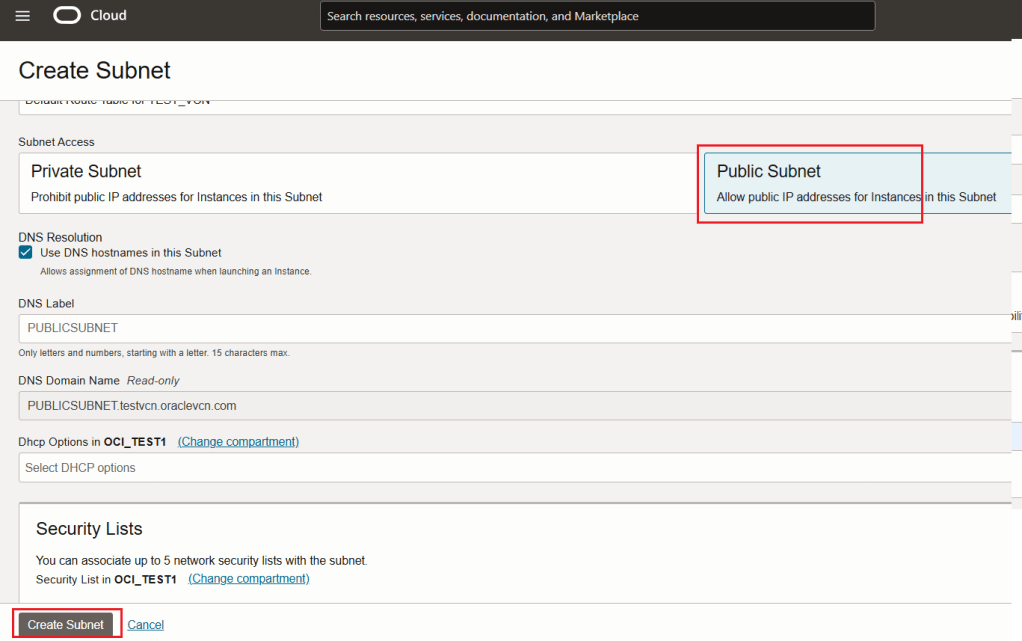Viewport: 1022px width, 641px height.
Task: Focus the resources and services search bar
Action: click(597, 16)
